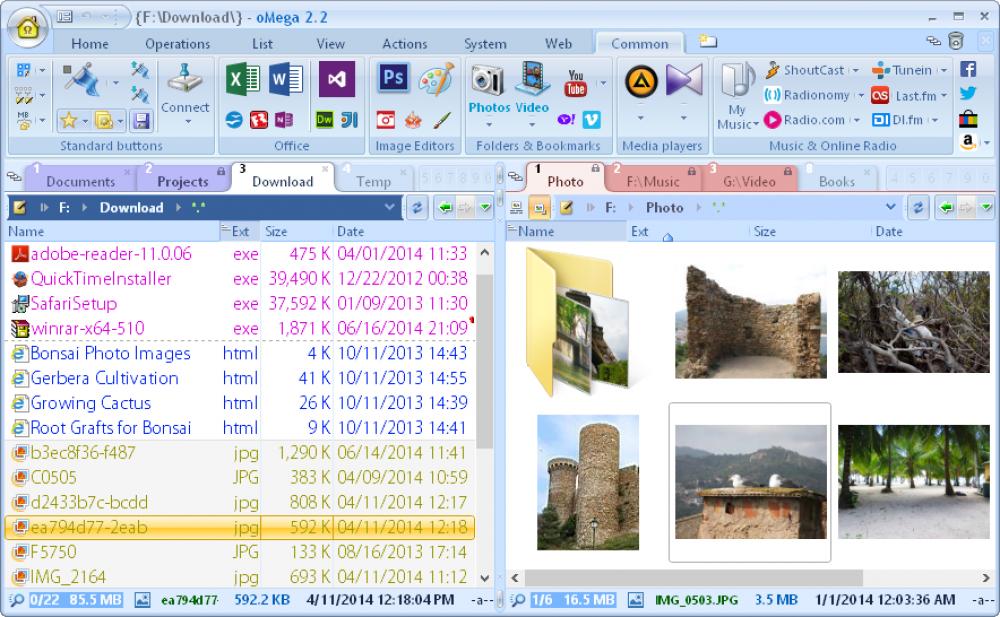The image size is (1000, 617).
Task: Toggle the lock on G:\Video tab
Action: pos(788,170)
